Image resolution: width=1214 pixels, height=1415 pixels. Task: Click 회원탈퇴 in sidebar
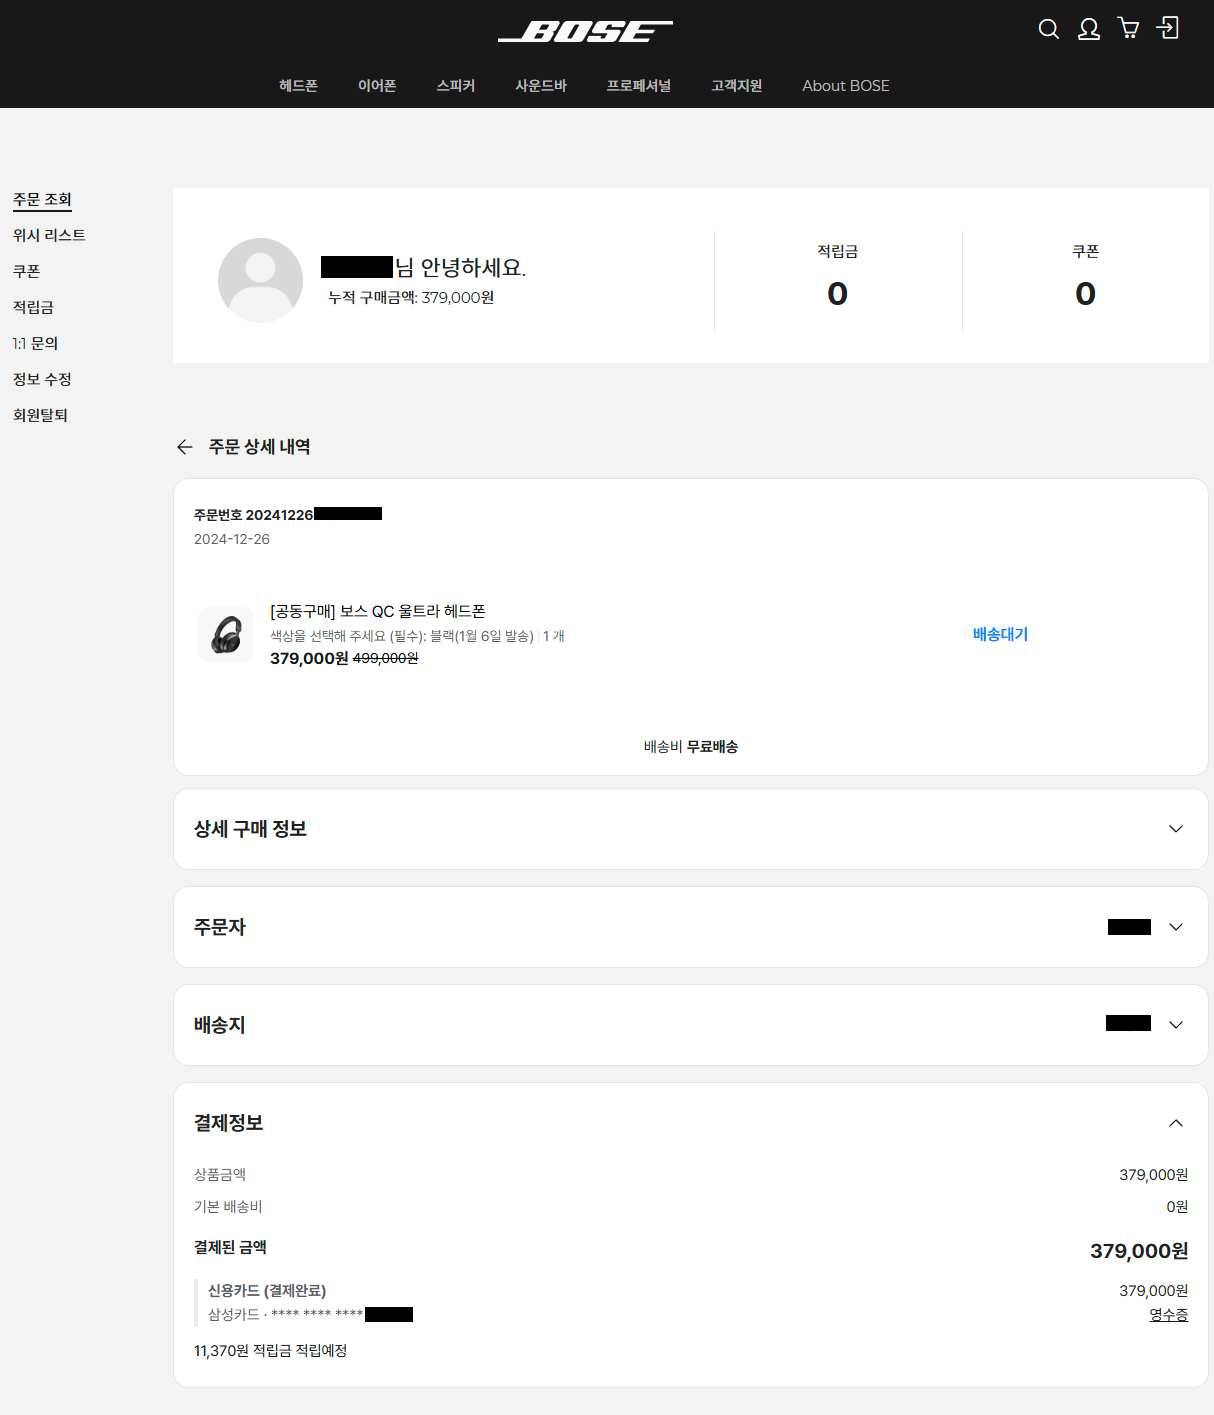[x=40, y=415]
